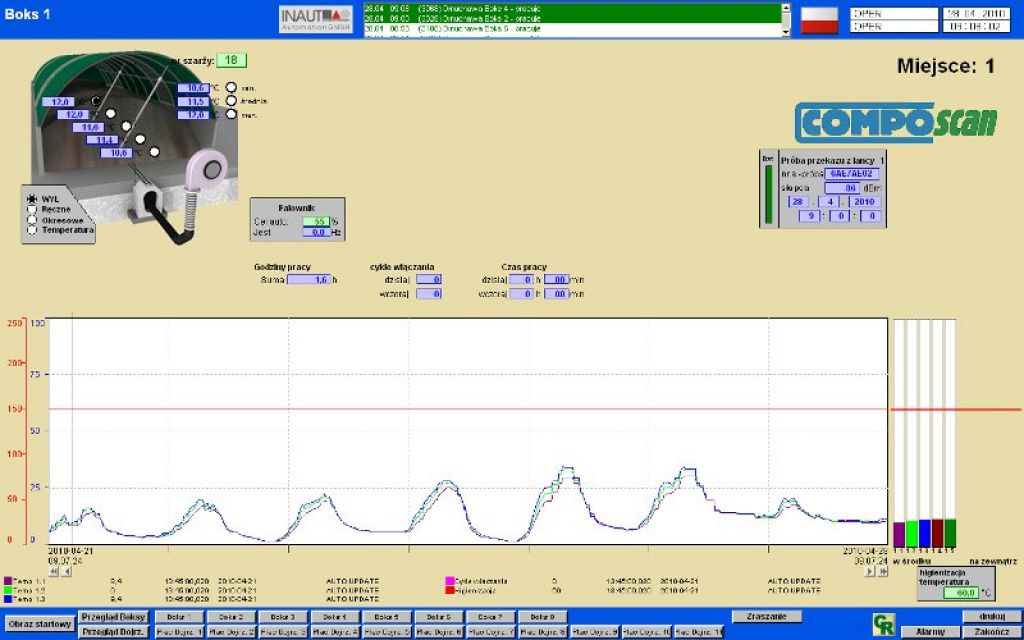Click the INAUT Automation logo
Screen dimensions: 1024x640
316,19
